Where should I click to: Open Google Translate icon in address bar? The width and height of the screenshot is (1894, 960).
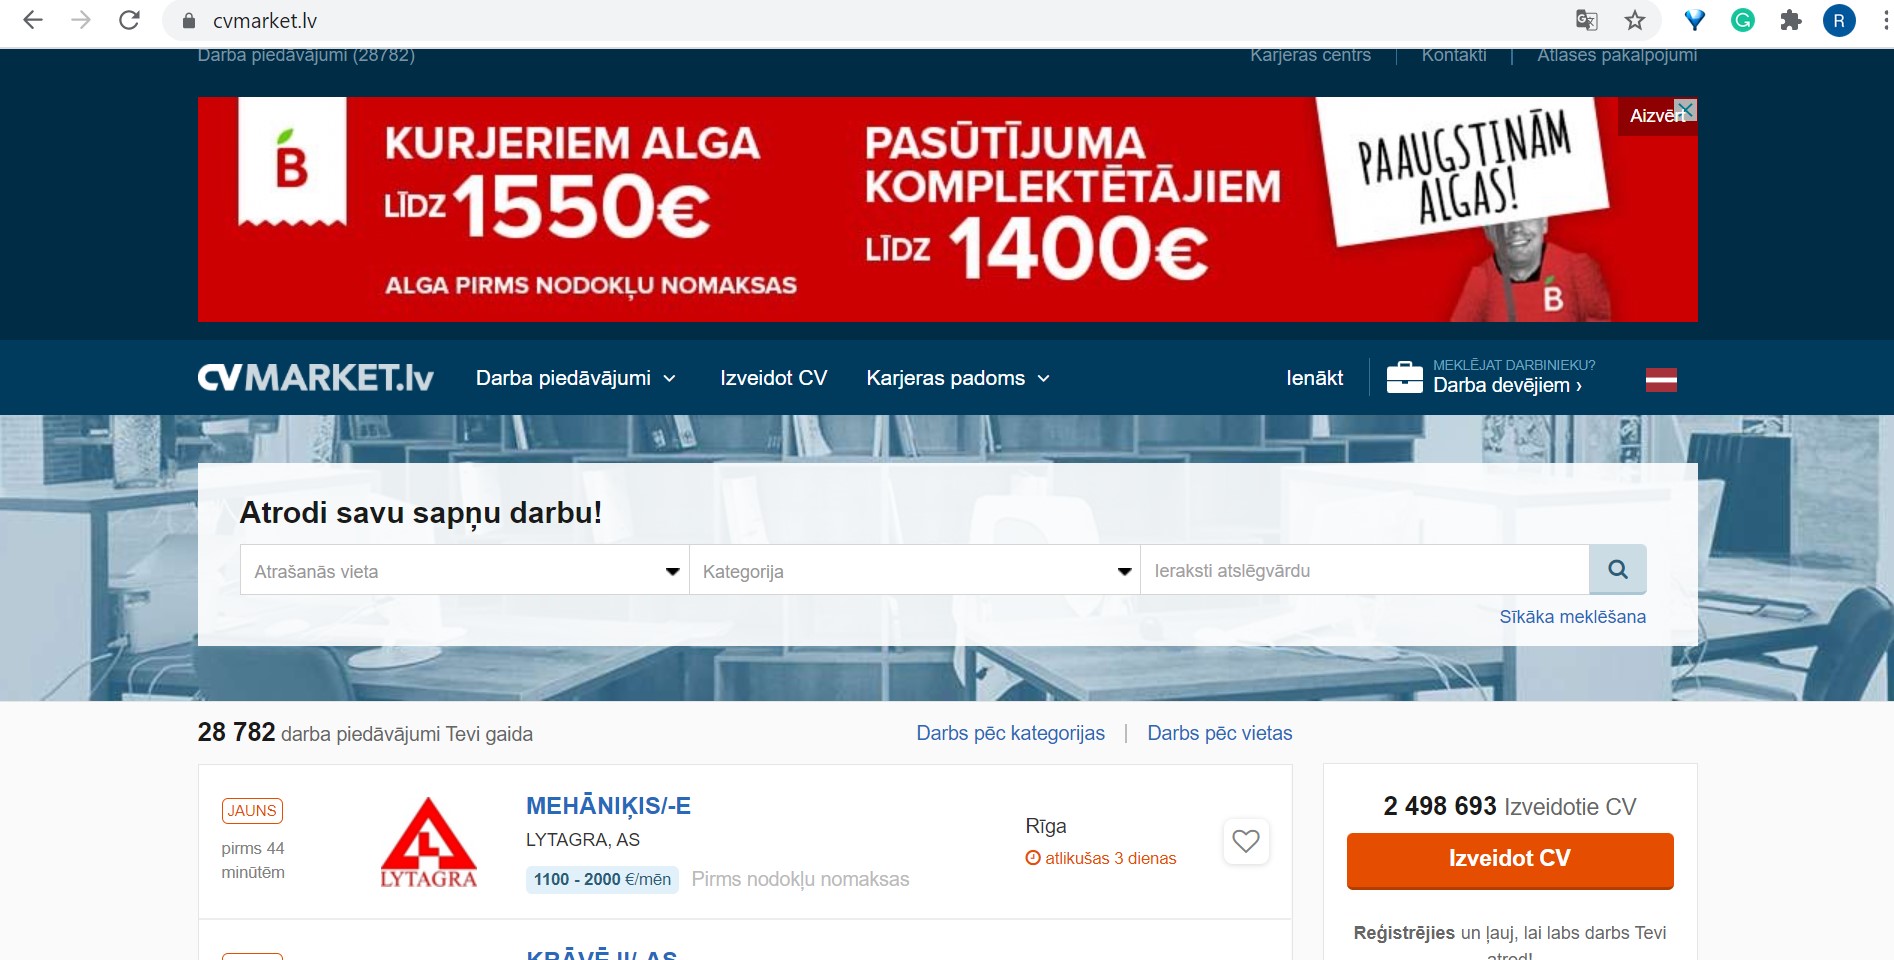[1586, 20]
